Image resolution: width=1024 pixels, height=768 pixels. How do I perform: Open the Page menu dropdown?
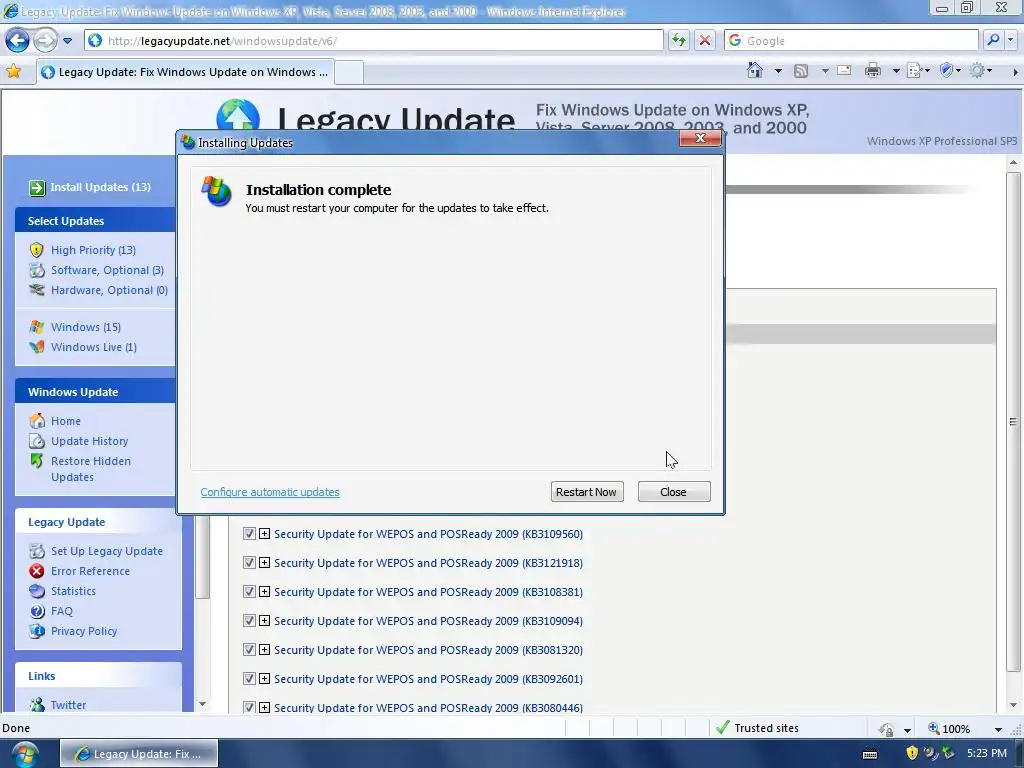(x=918, y=71)
